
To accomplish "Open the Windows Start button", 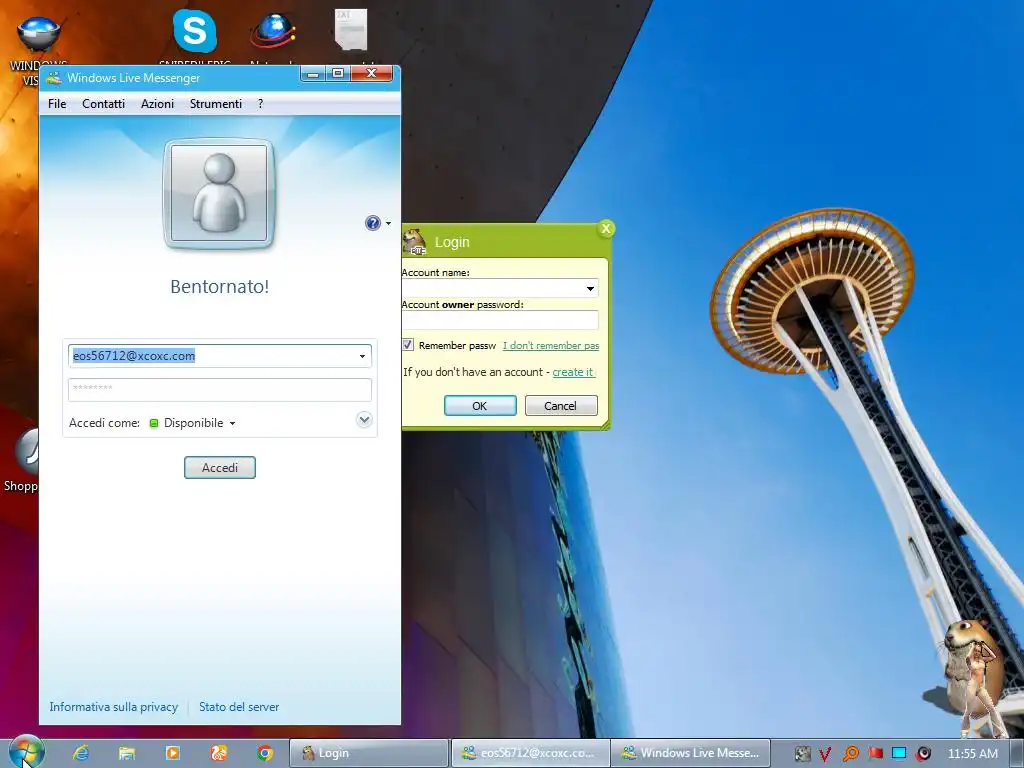I will click(26, 752).
